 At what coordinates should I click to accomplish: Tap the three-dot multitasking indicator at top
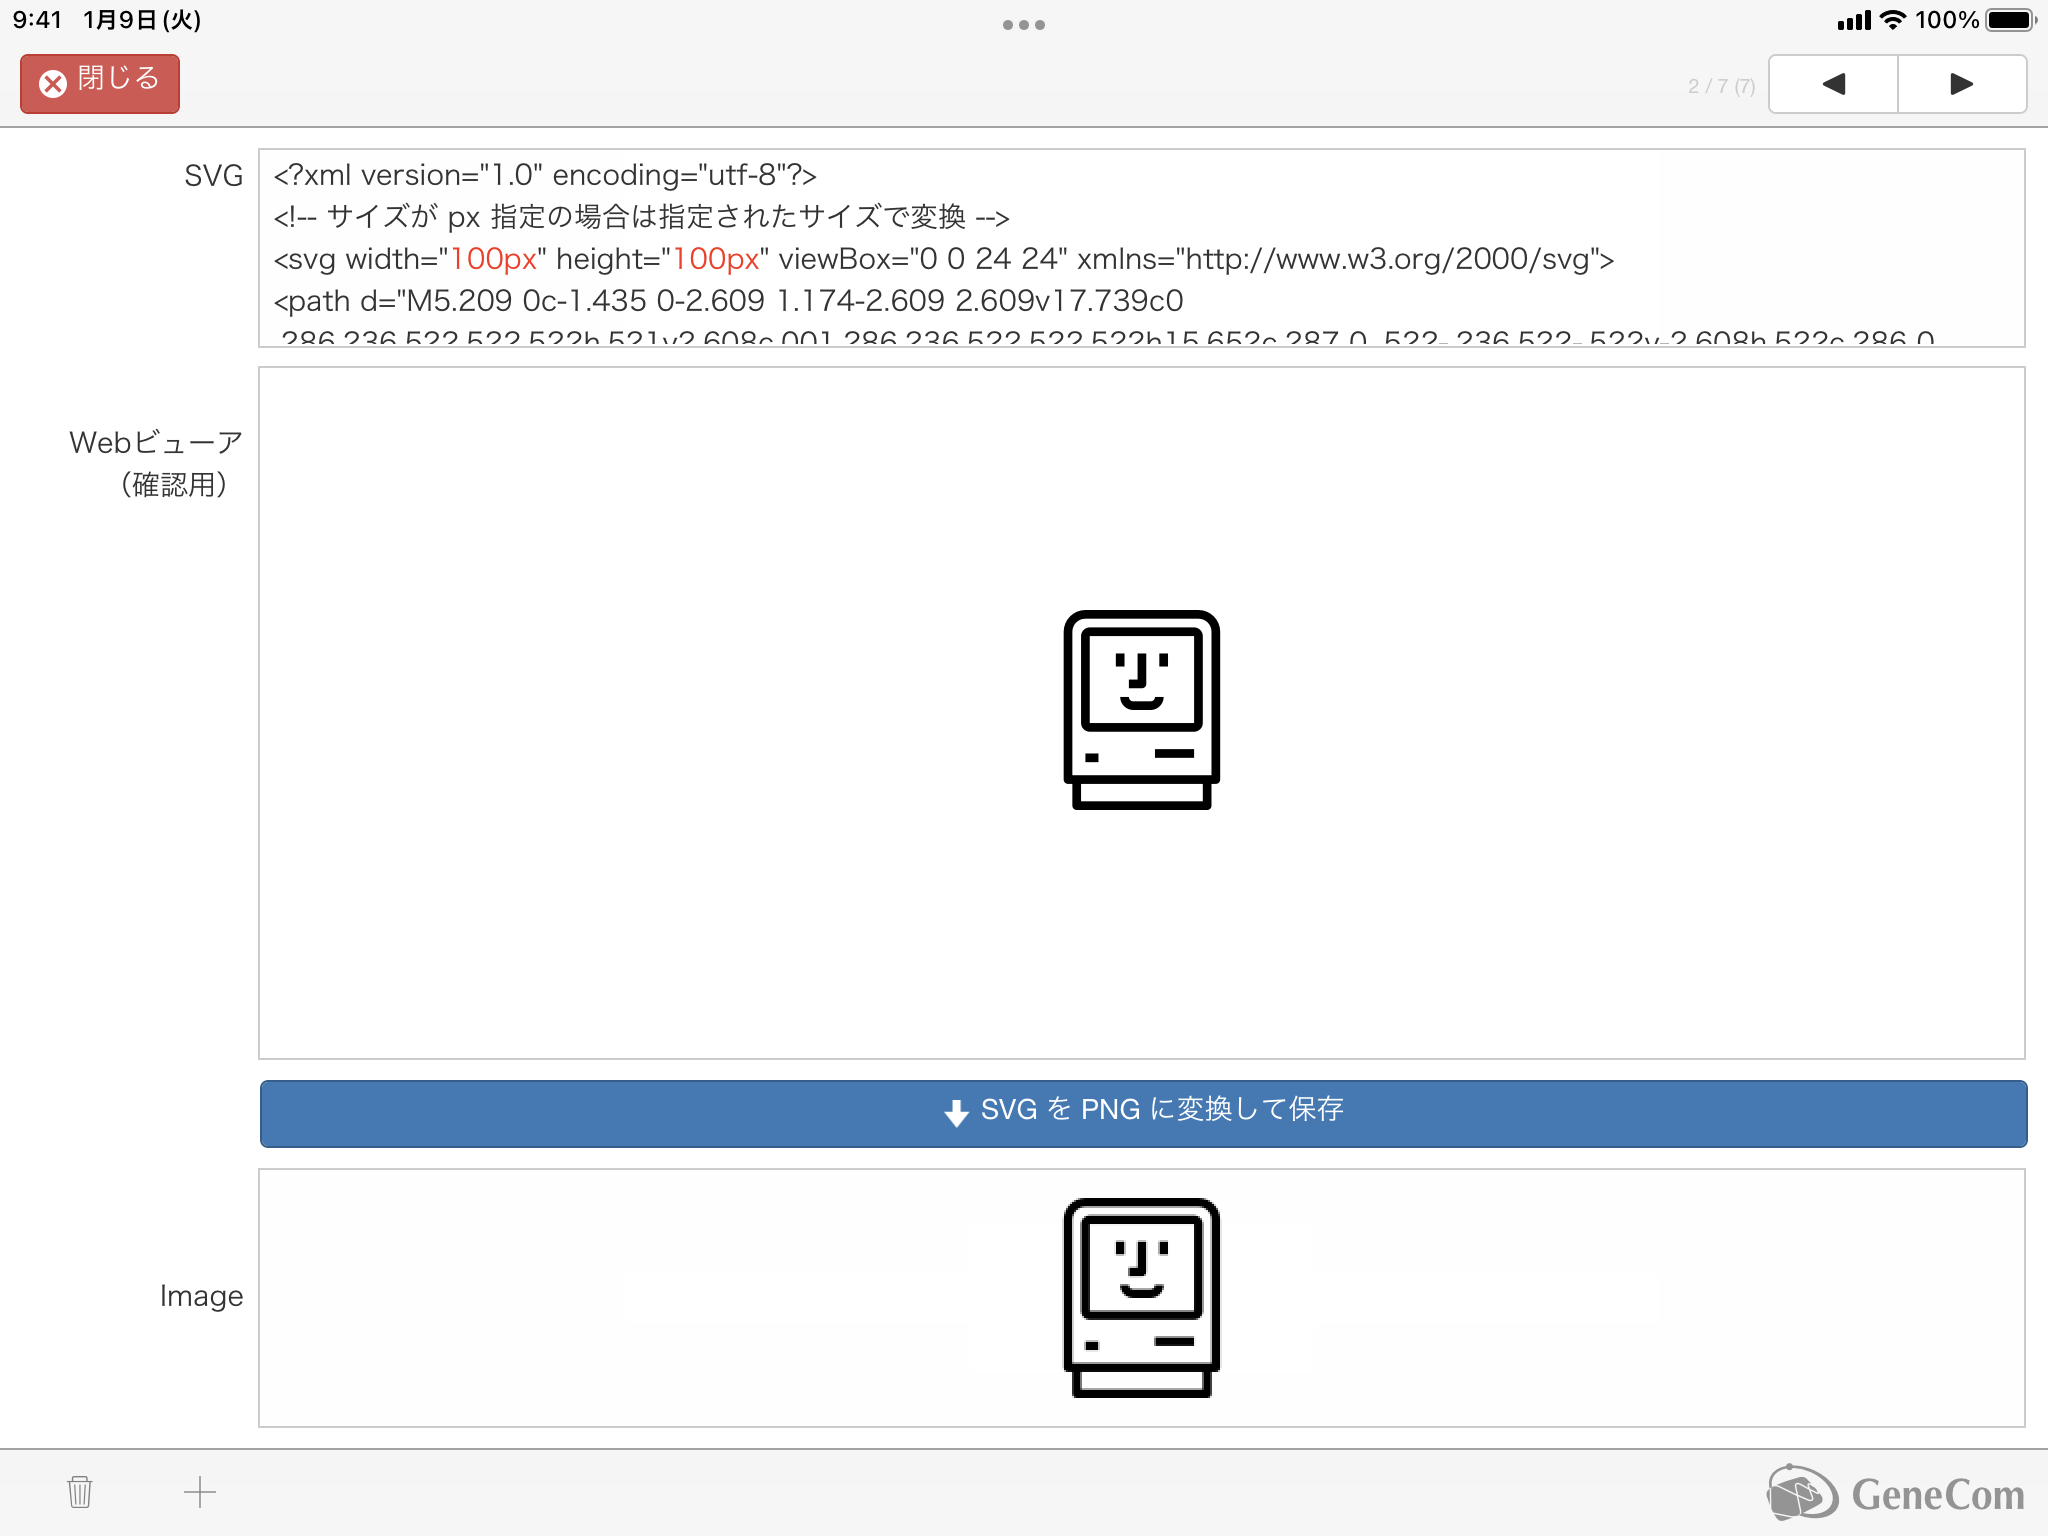click(x=1024, y=25)
